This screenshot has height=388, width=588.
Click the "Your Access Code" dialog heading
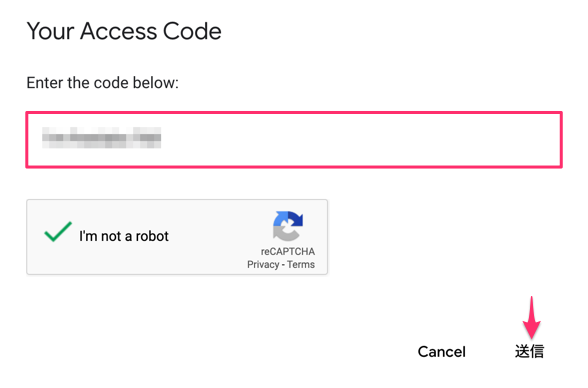(x=124, y=31)
